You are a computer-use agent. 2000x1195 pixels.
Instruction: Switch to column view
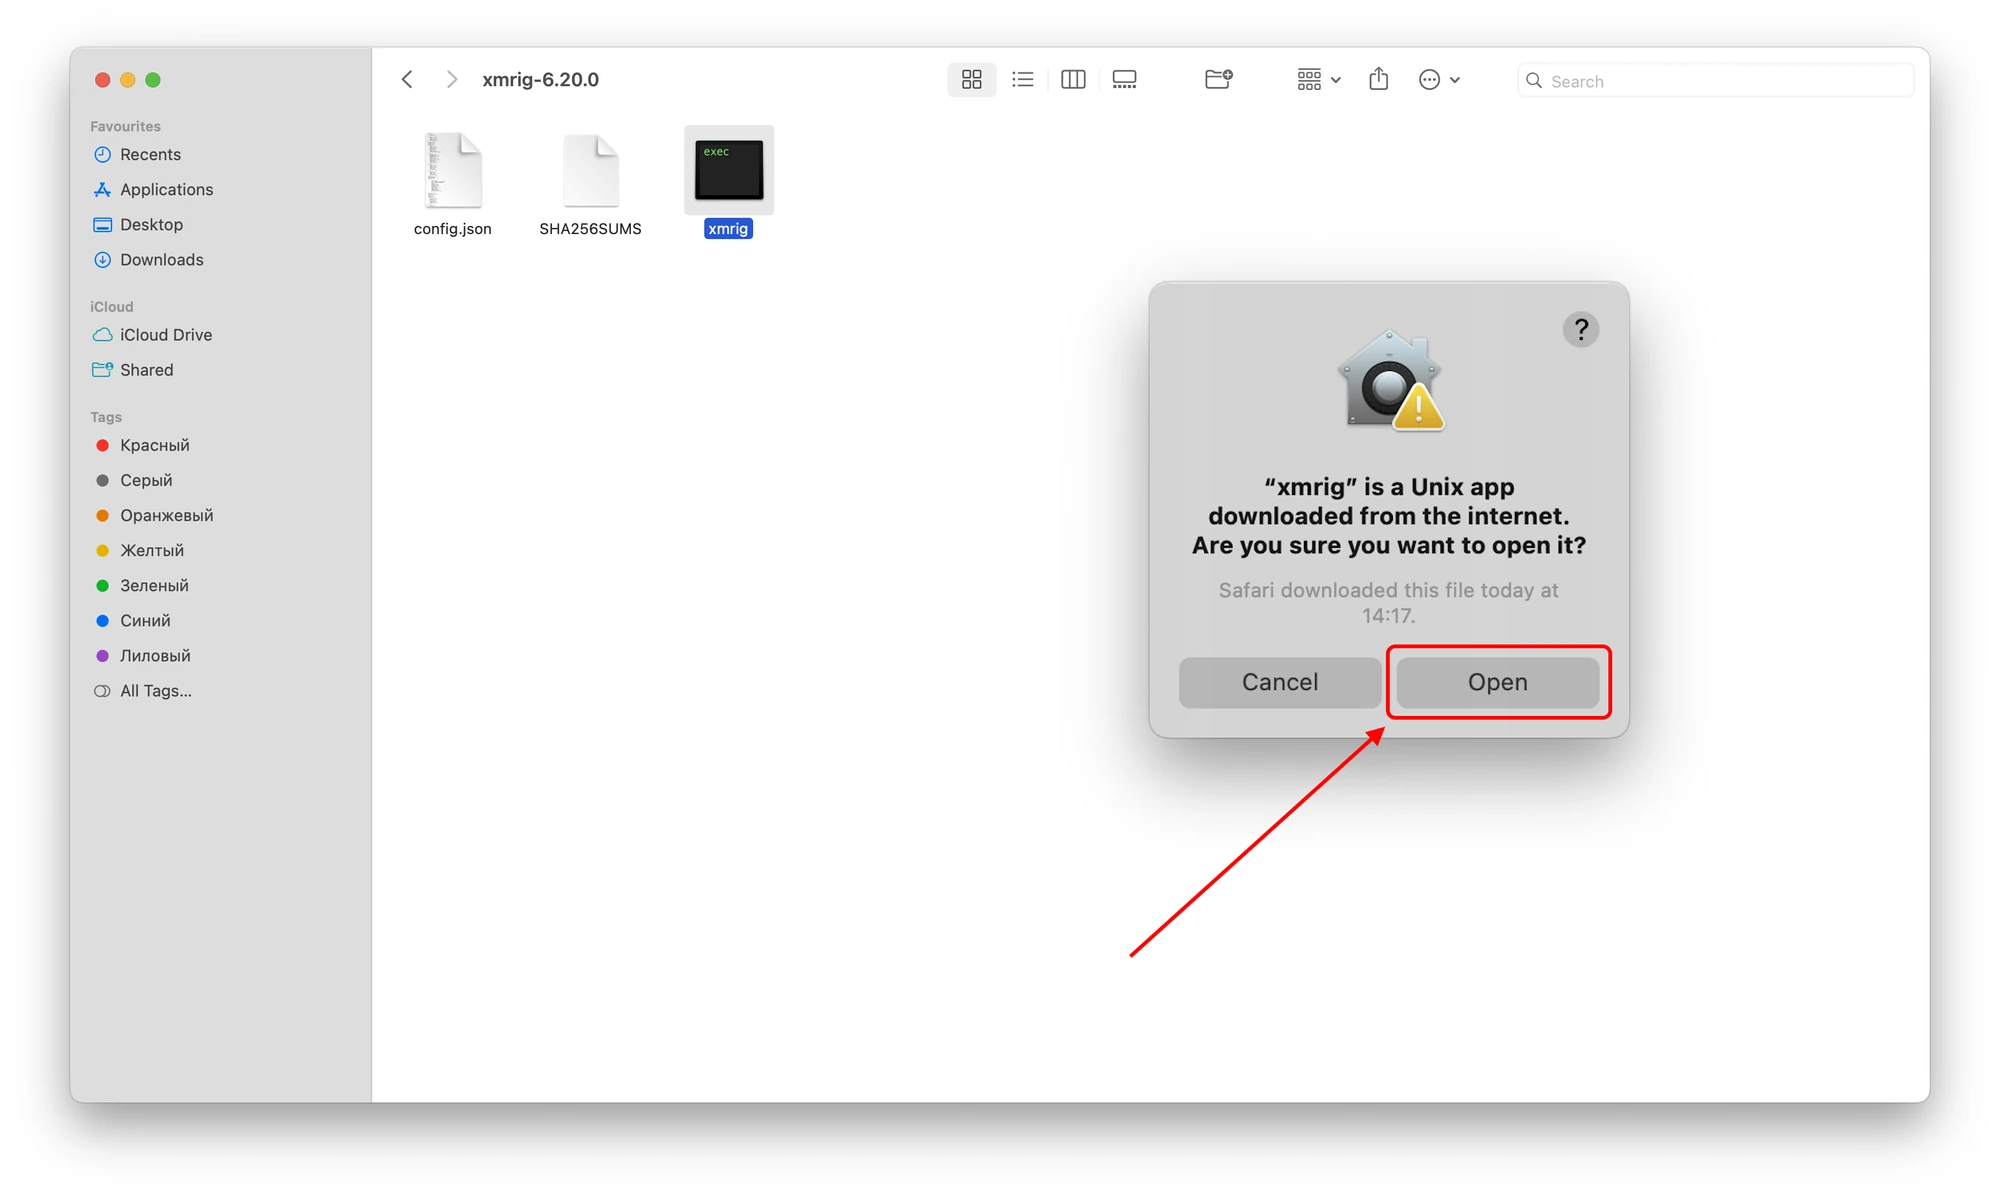pos(1073,80)
